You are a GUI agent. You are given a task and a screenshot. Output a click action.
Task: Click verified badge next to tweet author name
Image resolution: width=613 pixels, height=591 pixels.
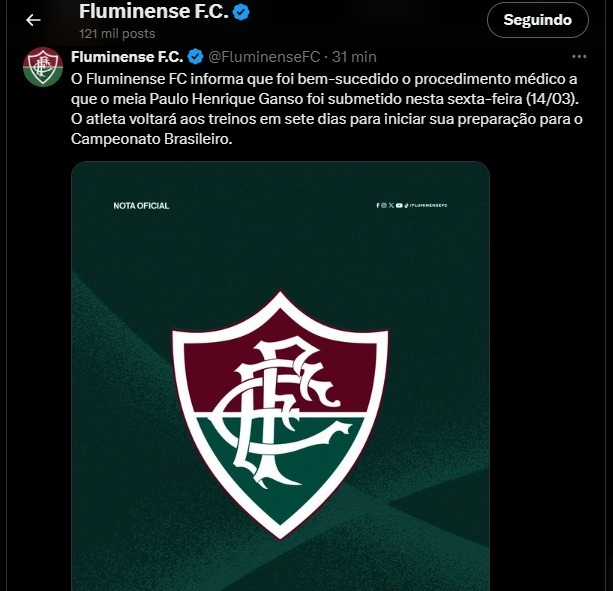pos(195,57)
